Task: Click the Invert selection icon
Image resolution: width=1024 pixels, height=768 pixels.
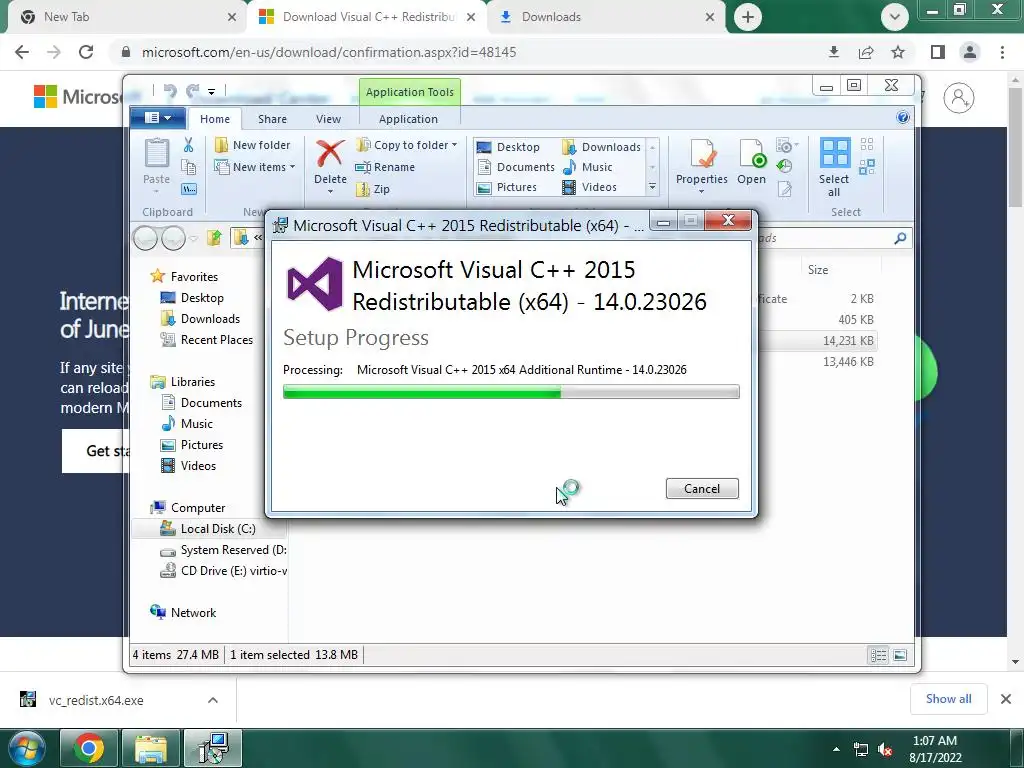Action: 867,167
